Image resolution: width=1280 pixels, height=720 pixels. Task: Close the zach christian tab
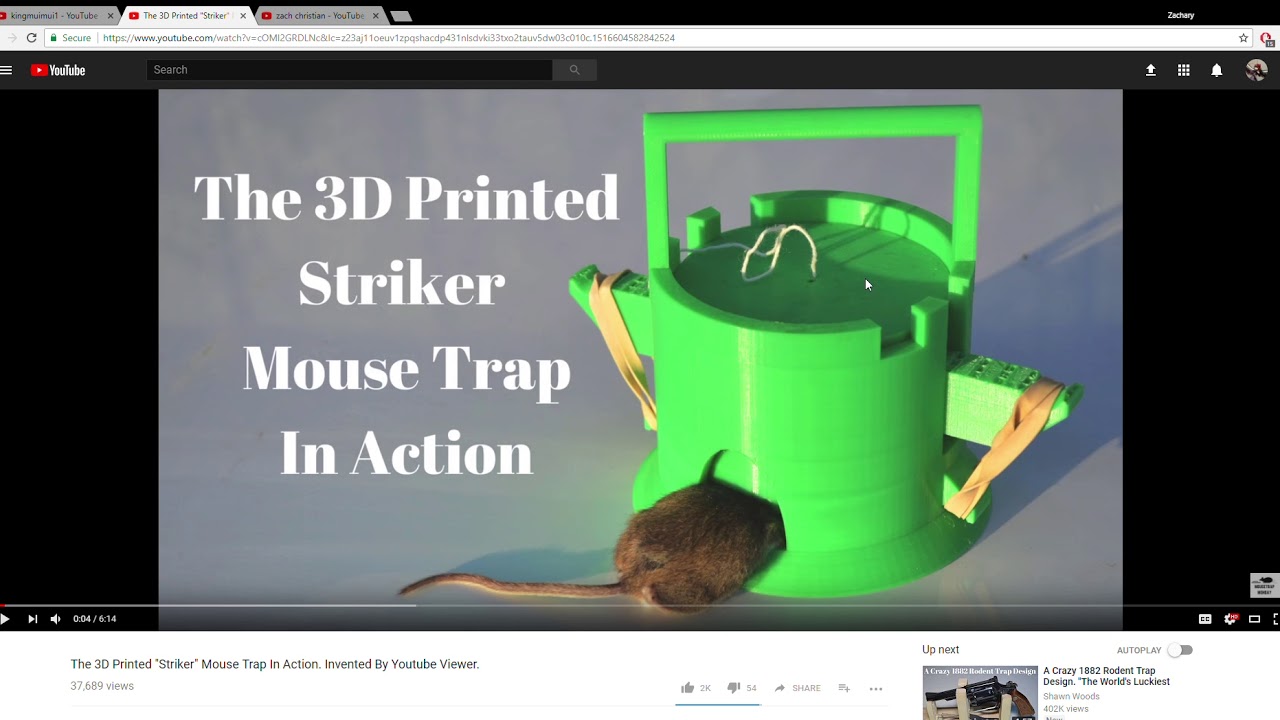376,16
